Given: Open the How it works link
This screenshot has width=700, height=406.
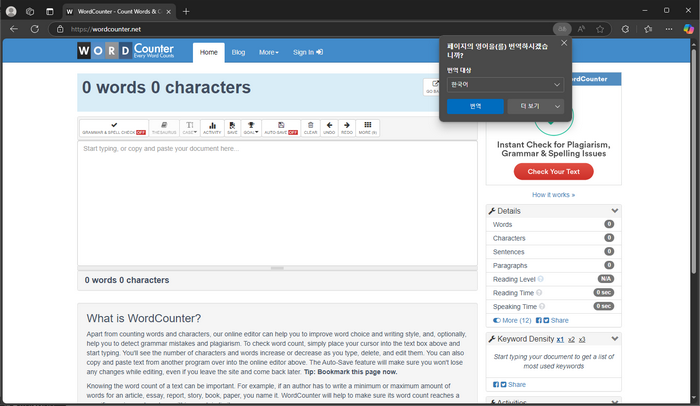Looking at the screenshot, I should (553, 195).
